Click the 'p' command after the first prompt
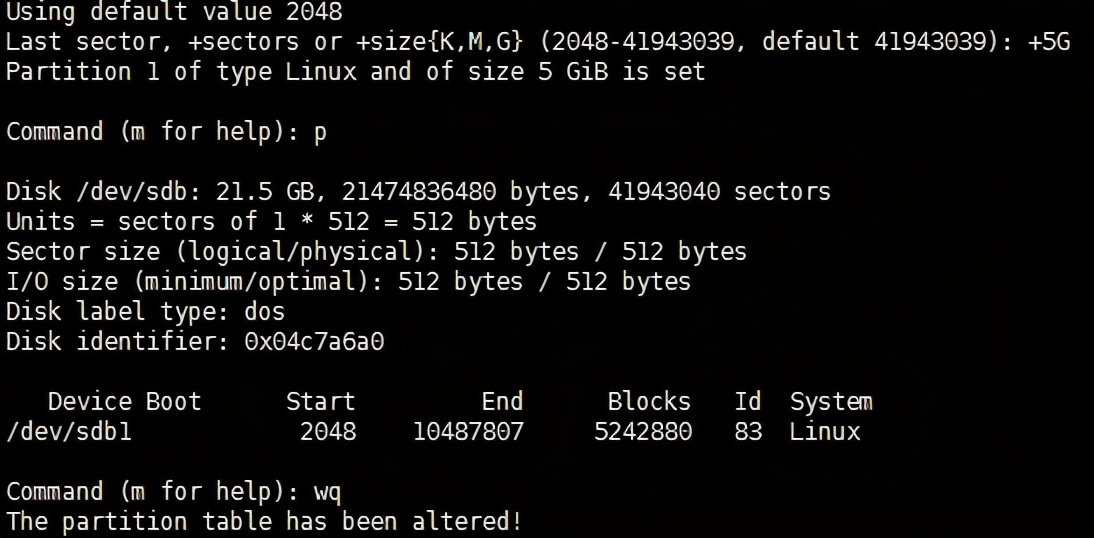This screenshot has height=538, width=1094. (x=320, y=133)
